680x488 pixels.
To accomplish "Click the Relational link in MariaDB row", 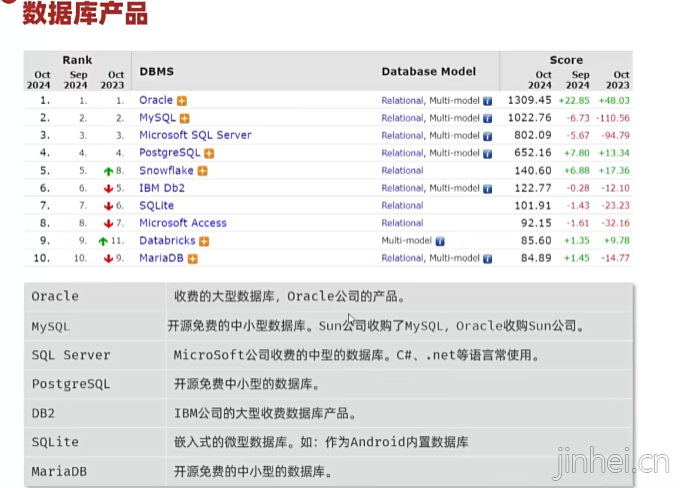I will click(402, 258).
